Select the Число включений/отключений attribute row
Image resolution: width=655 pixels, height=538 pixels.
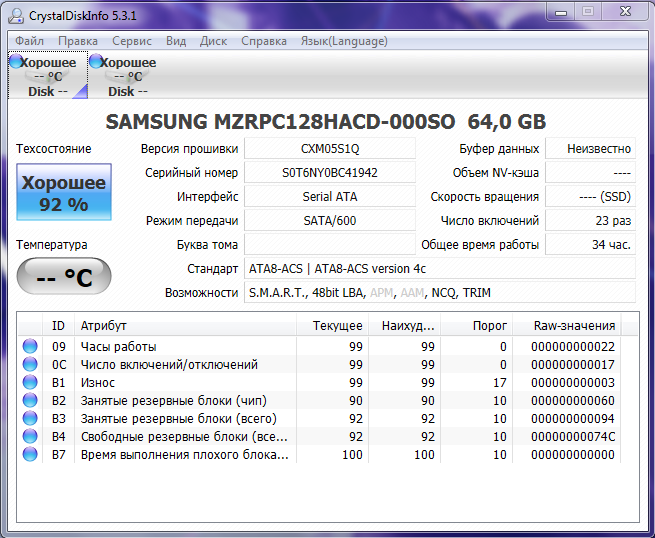320,364
